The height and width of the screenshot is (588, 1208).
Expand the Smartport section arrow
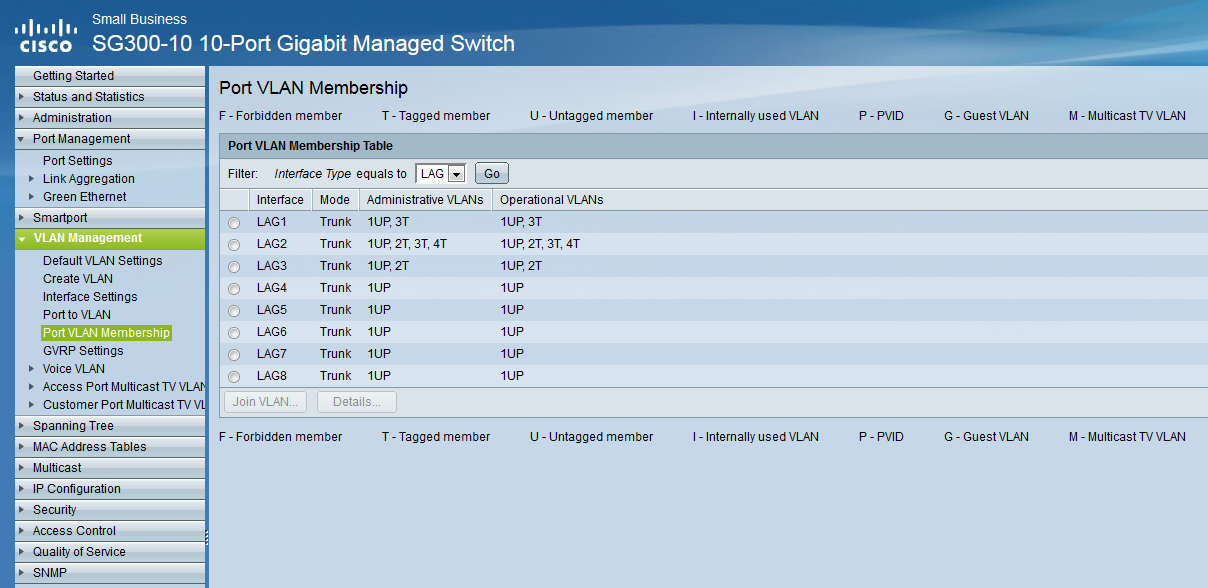point(21,218)
